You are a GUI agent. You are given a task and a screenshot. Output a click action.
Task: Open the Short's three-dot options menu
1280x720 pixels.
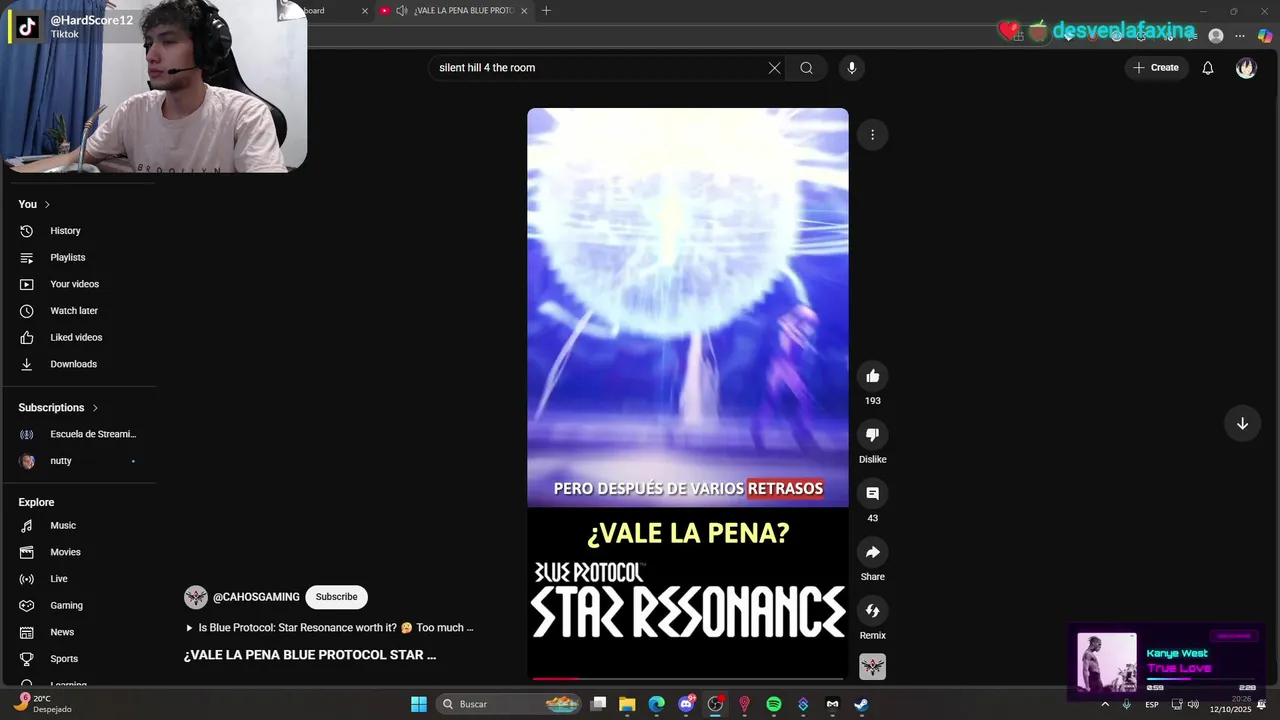coord(872,135)
